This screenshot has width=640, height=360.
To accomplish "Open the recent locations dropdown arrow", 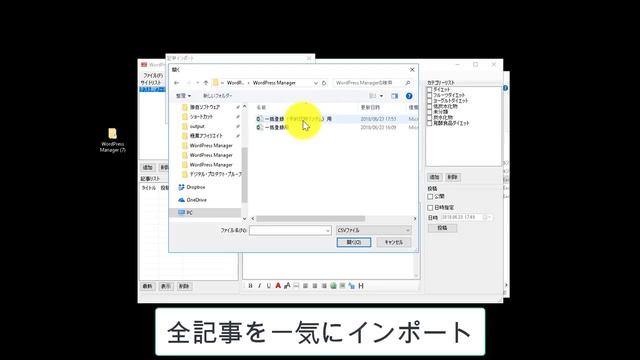I will coord(198,83).
